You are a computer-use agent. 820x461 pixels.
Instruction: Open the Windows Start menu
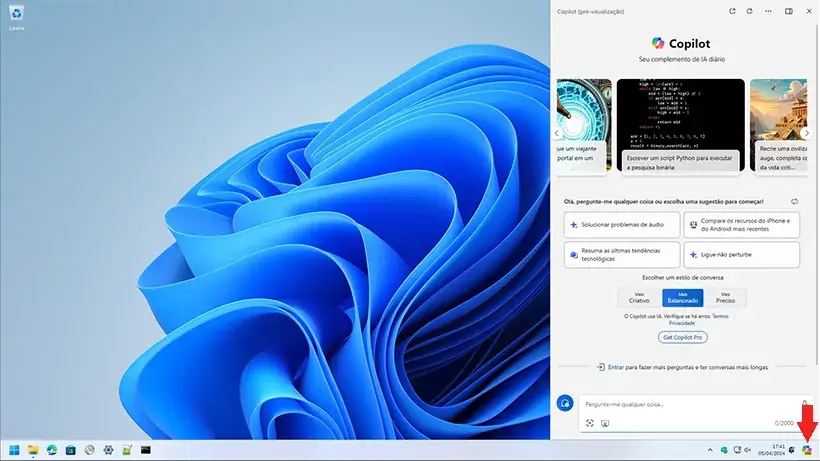pos(14,450)
